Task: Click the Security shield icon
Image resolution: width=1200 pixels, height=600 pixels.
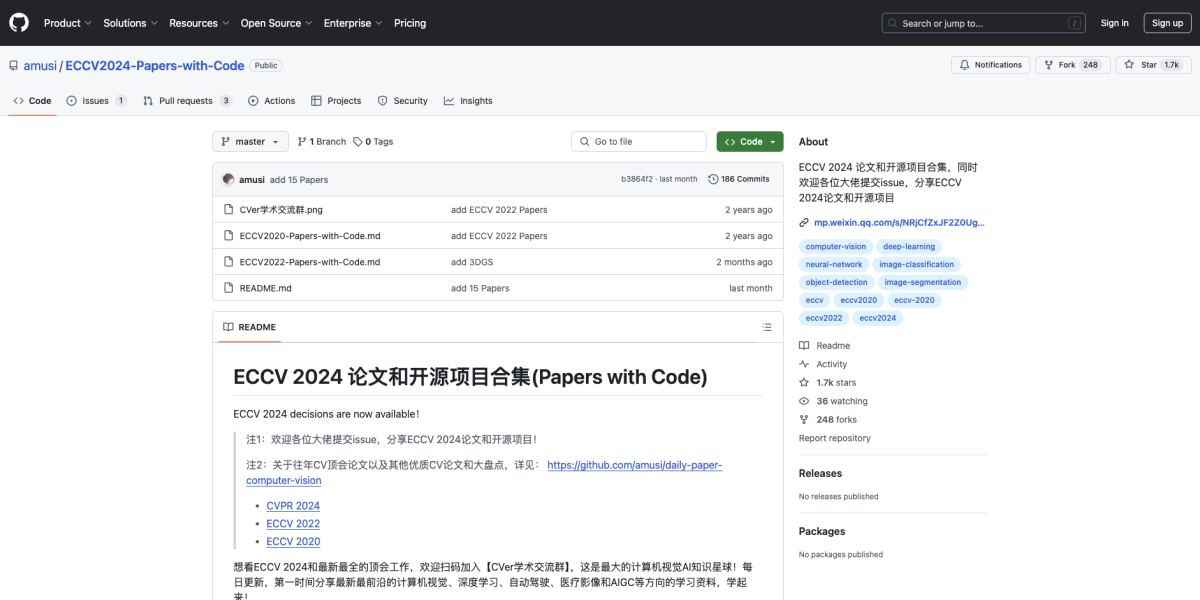Action: [381, 100]
